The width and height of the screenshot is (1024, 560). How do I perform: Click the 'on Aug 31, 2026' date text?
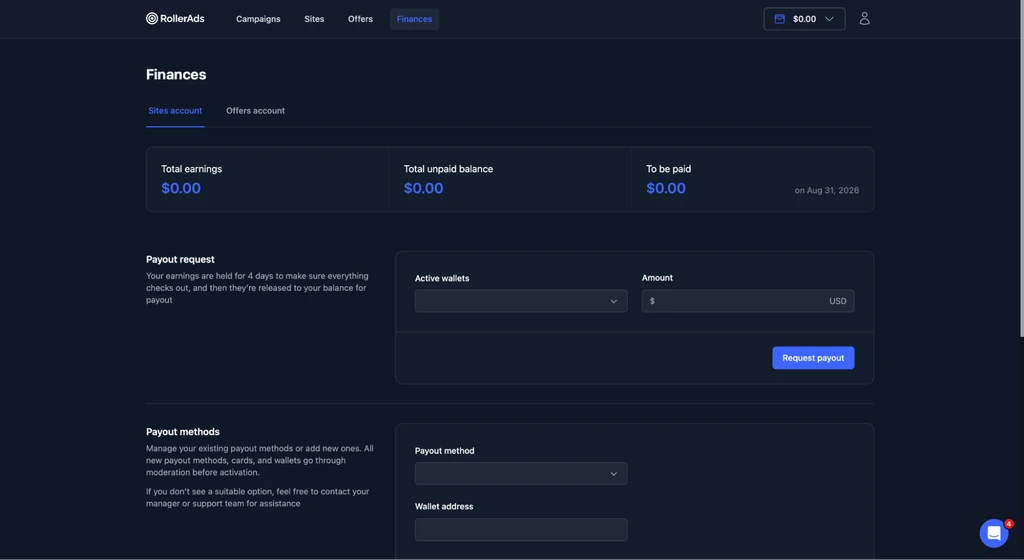pos(826,191)
